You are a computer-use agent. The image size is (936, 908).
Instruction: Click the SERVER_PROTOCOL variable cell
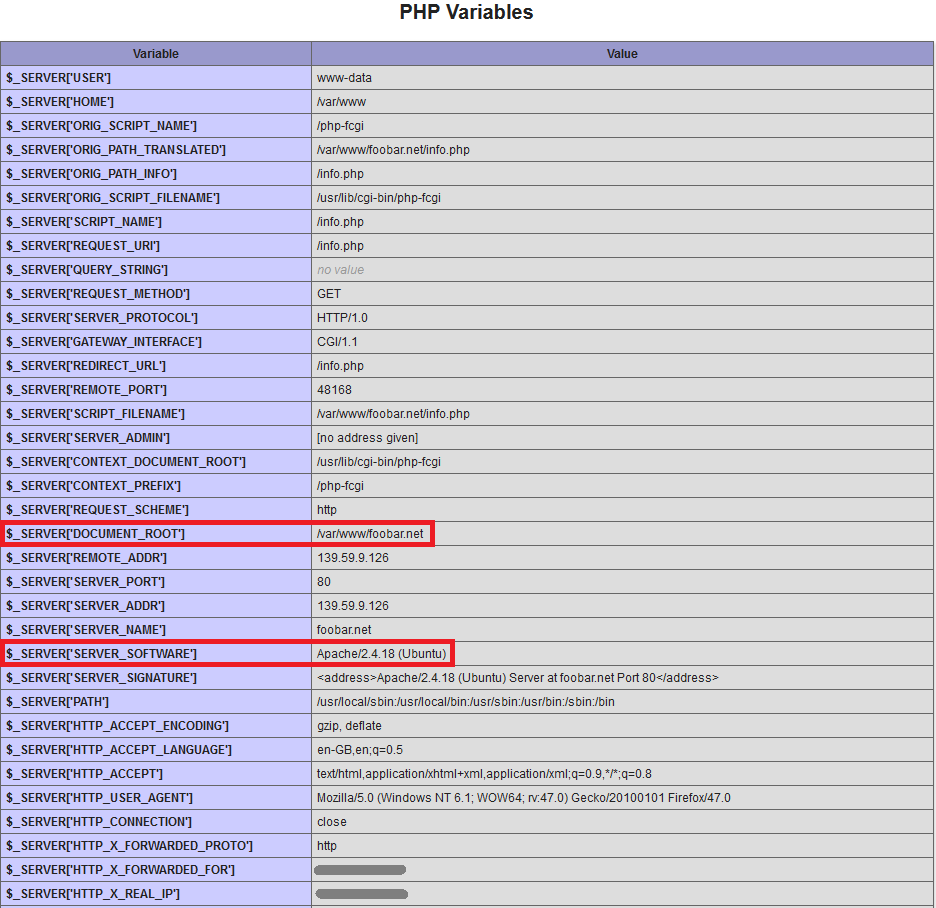click(156, 318)
